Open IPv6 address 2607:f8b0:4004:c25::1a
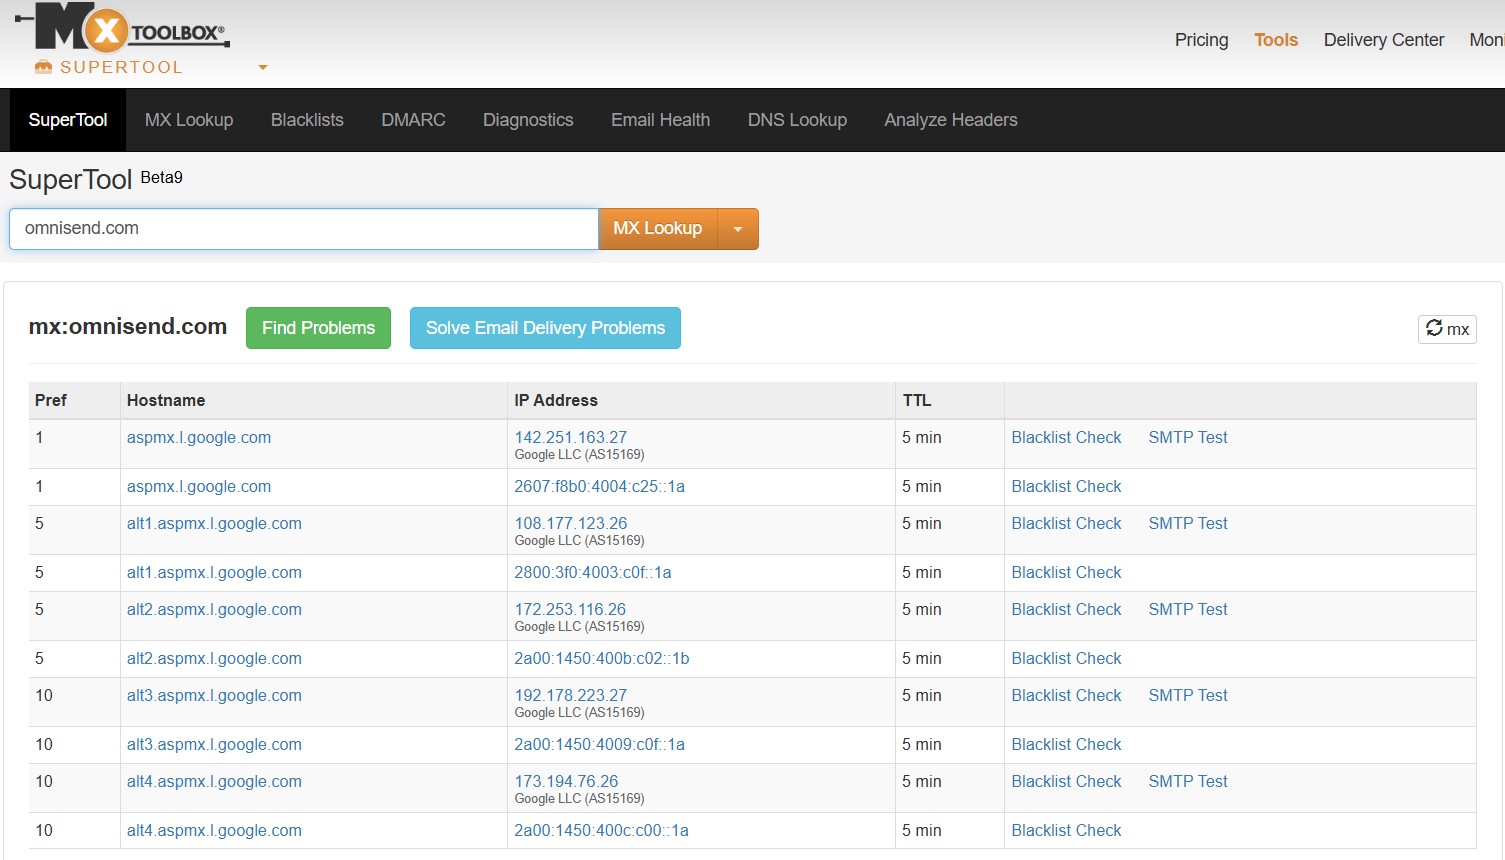The image size is (1505, 860). click(x=600, y=486)
